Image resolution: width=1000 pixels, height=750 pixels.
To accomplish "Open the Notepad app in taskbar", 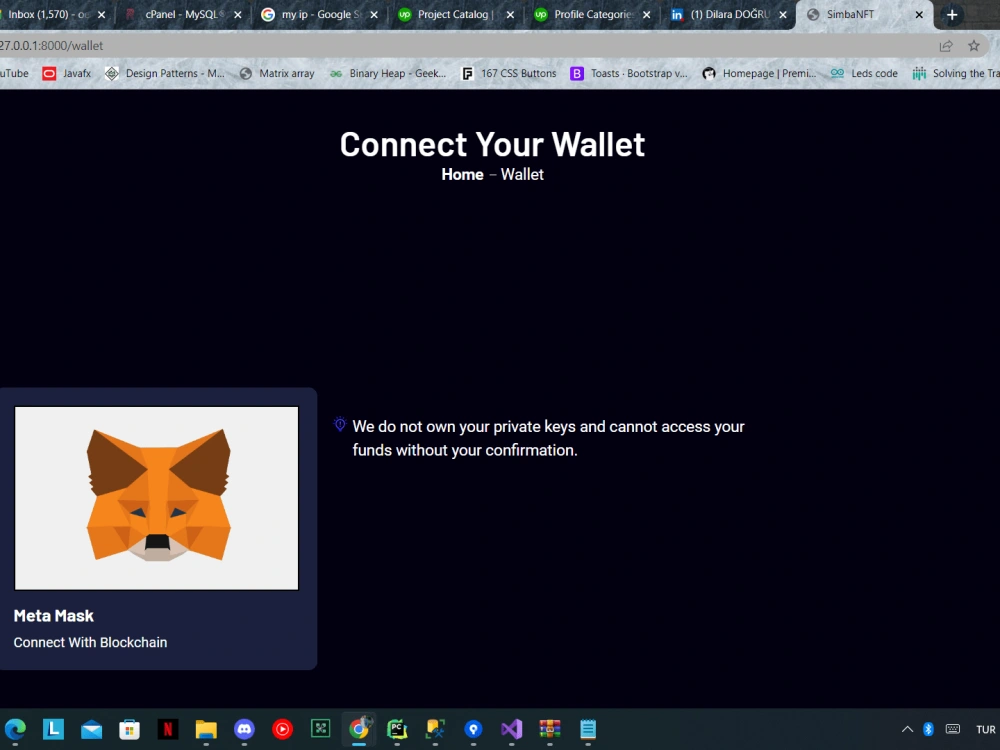I will click(588, 729).
